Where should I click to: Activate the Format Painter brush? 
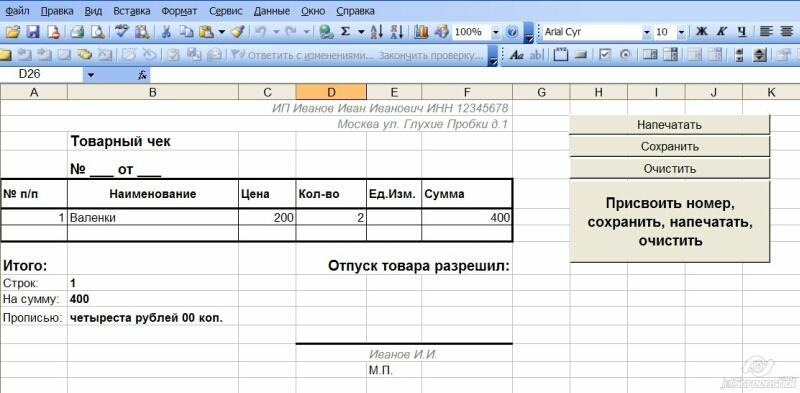point(237,32)
